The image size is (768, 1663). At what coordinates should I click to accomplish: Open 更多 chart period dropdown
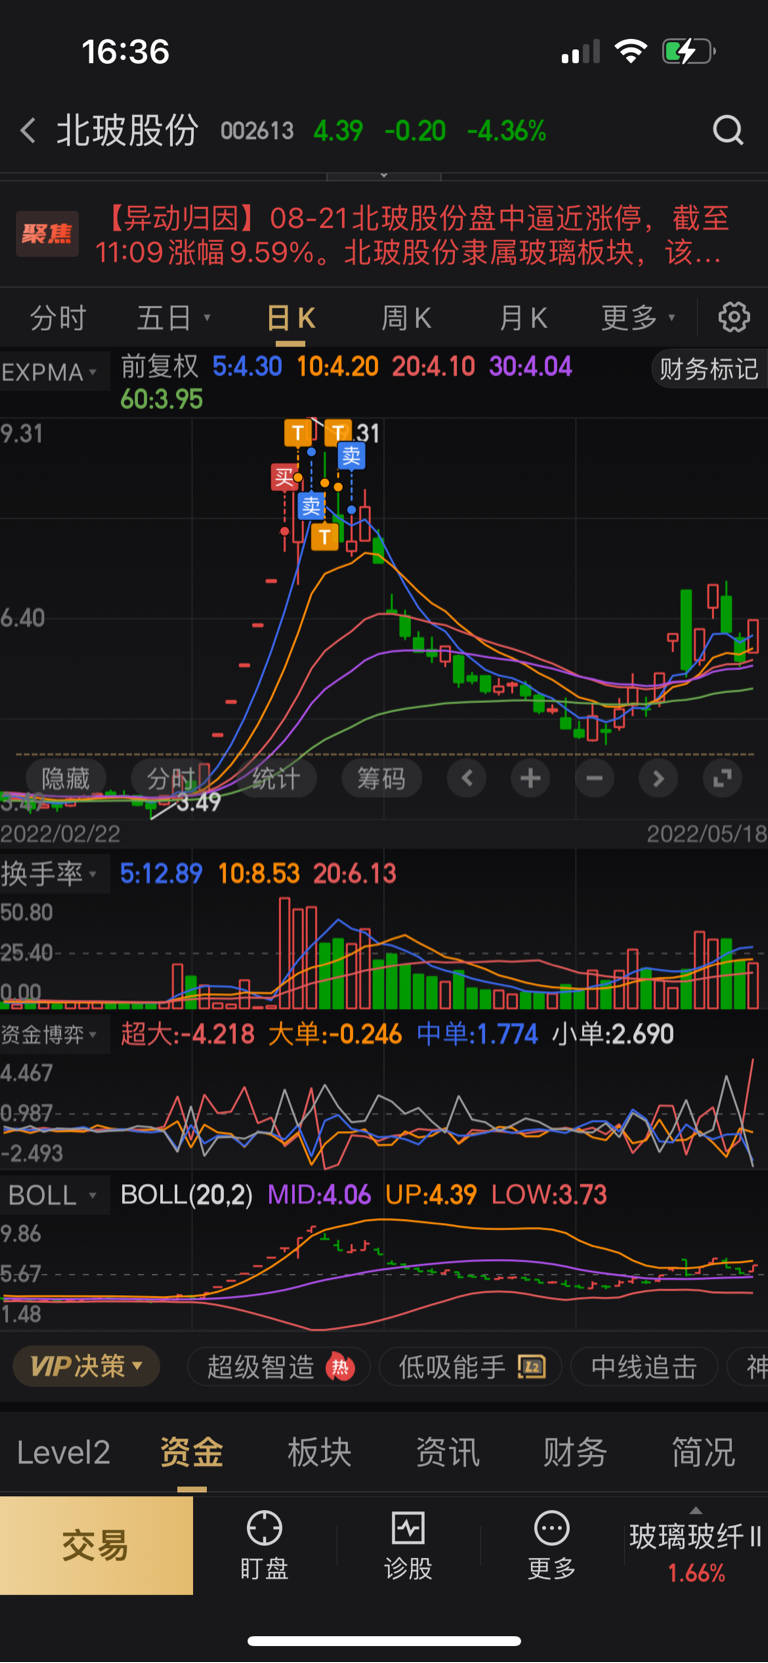pos(638,318)
